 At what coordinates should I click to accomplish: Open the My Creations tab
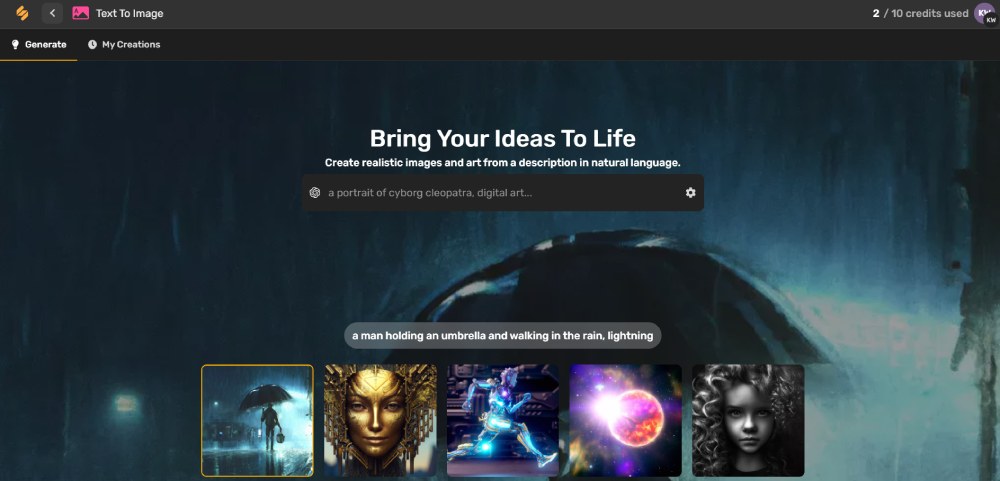coord(124,45)
